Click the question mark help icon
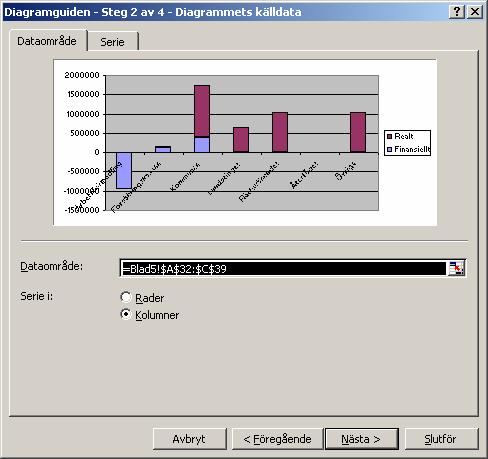The width and height of the screenshot is (488, 459). pyautogui.click(x=457, y=12)
